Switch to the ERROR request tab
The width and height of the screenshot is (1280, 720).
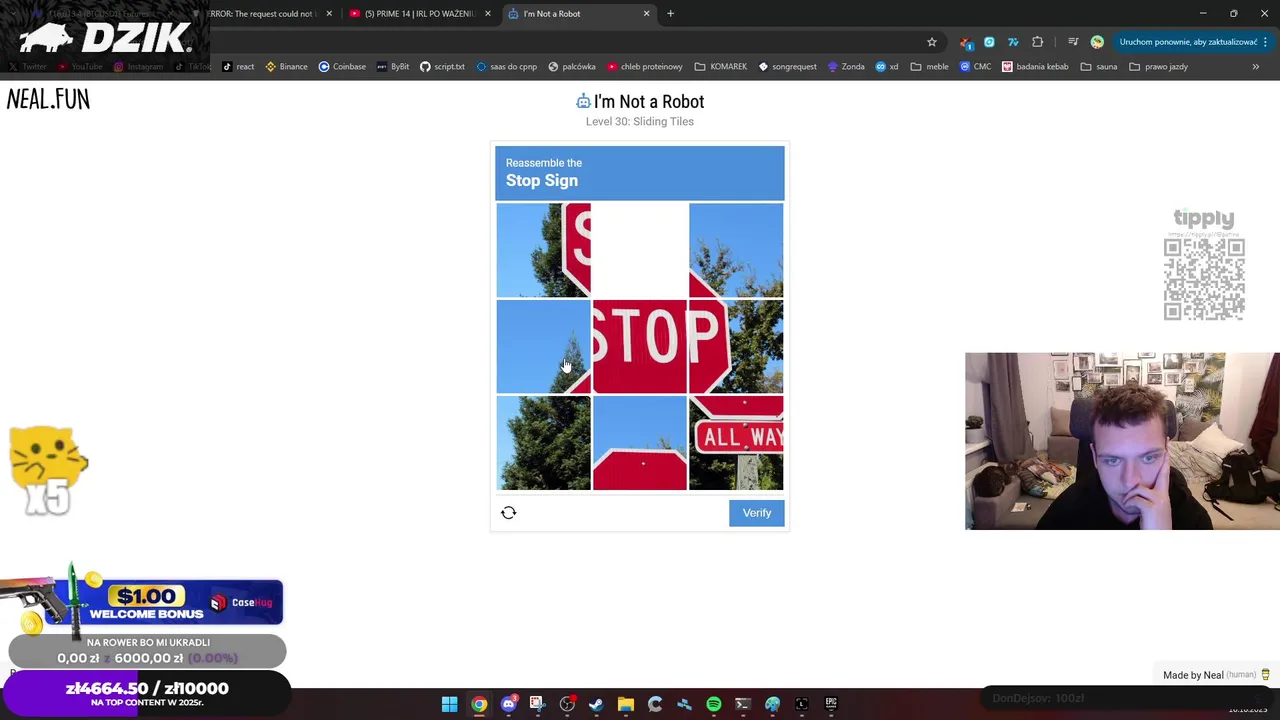point(260,14)
